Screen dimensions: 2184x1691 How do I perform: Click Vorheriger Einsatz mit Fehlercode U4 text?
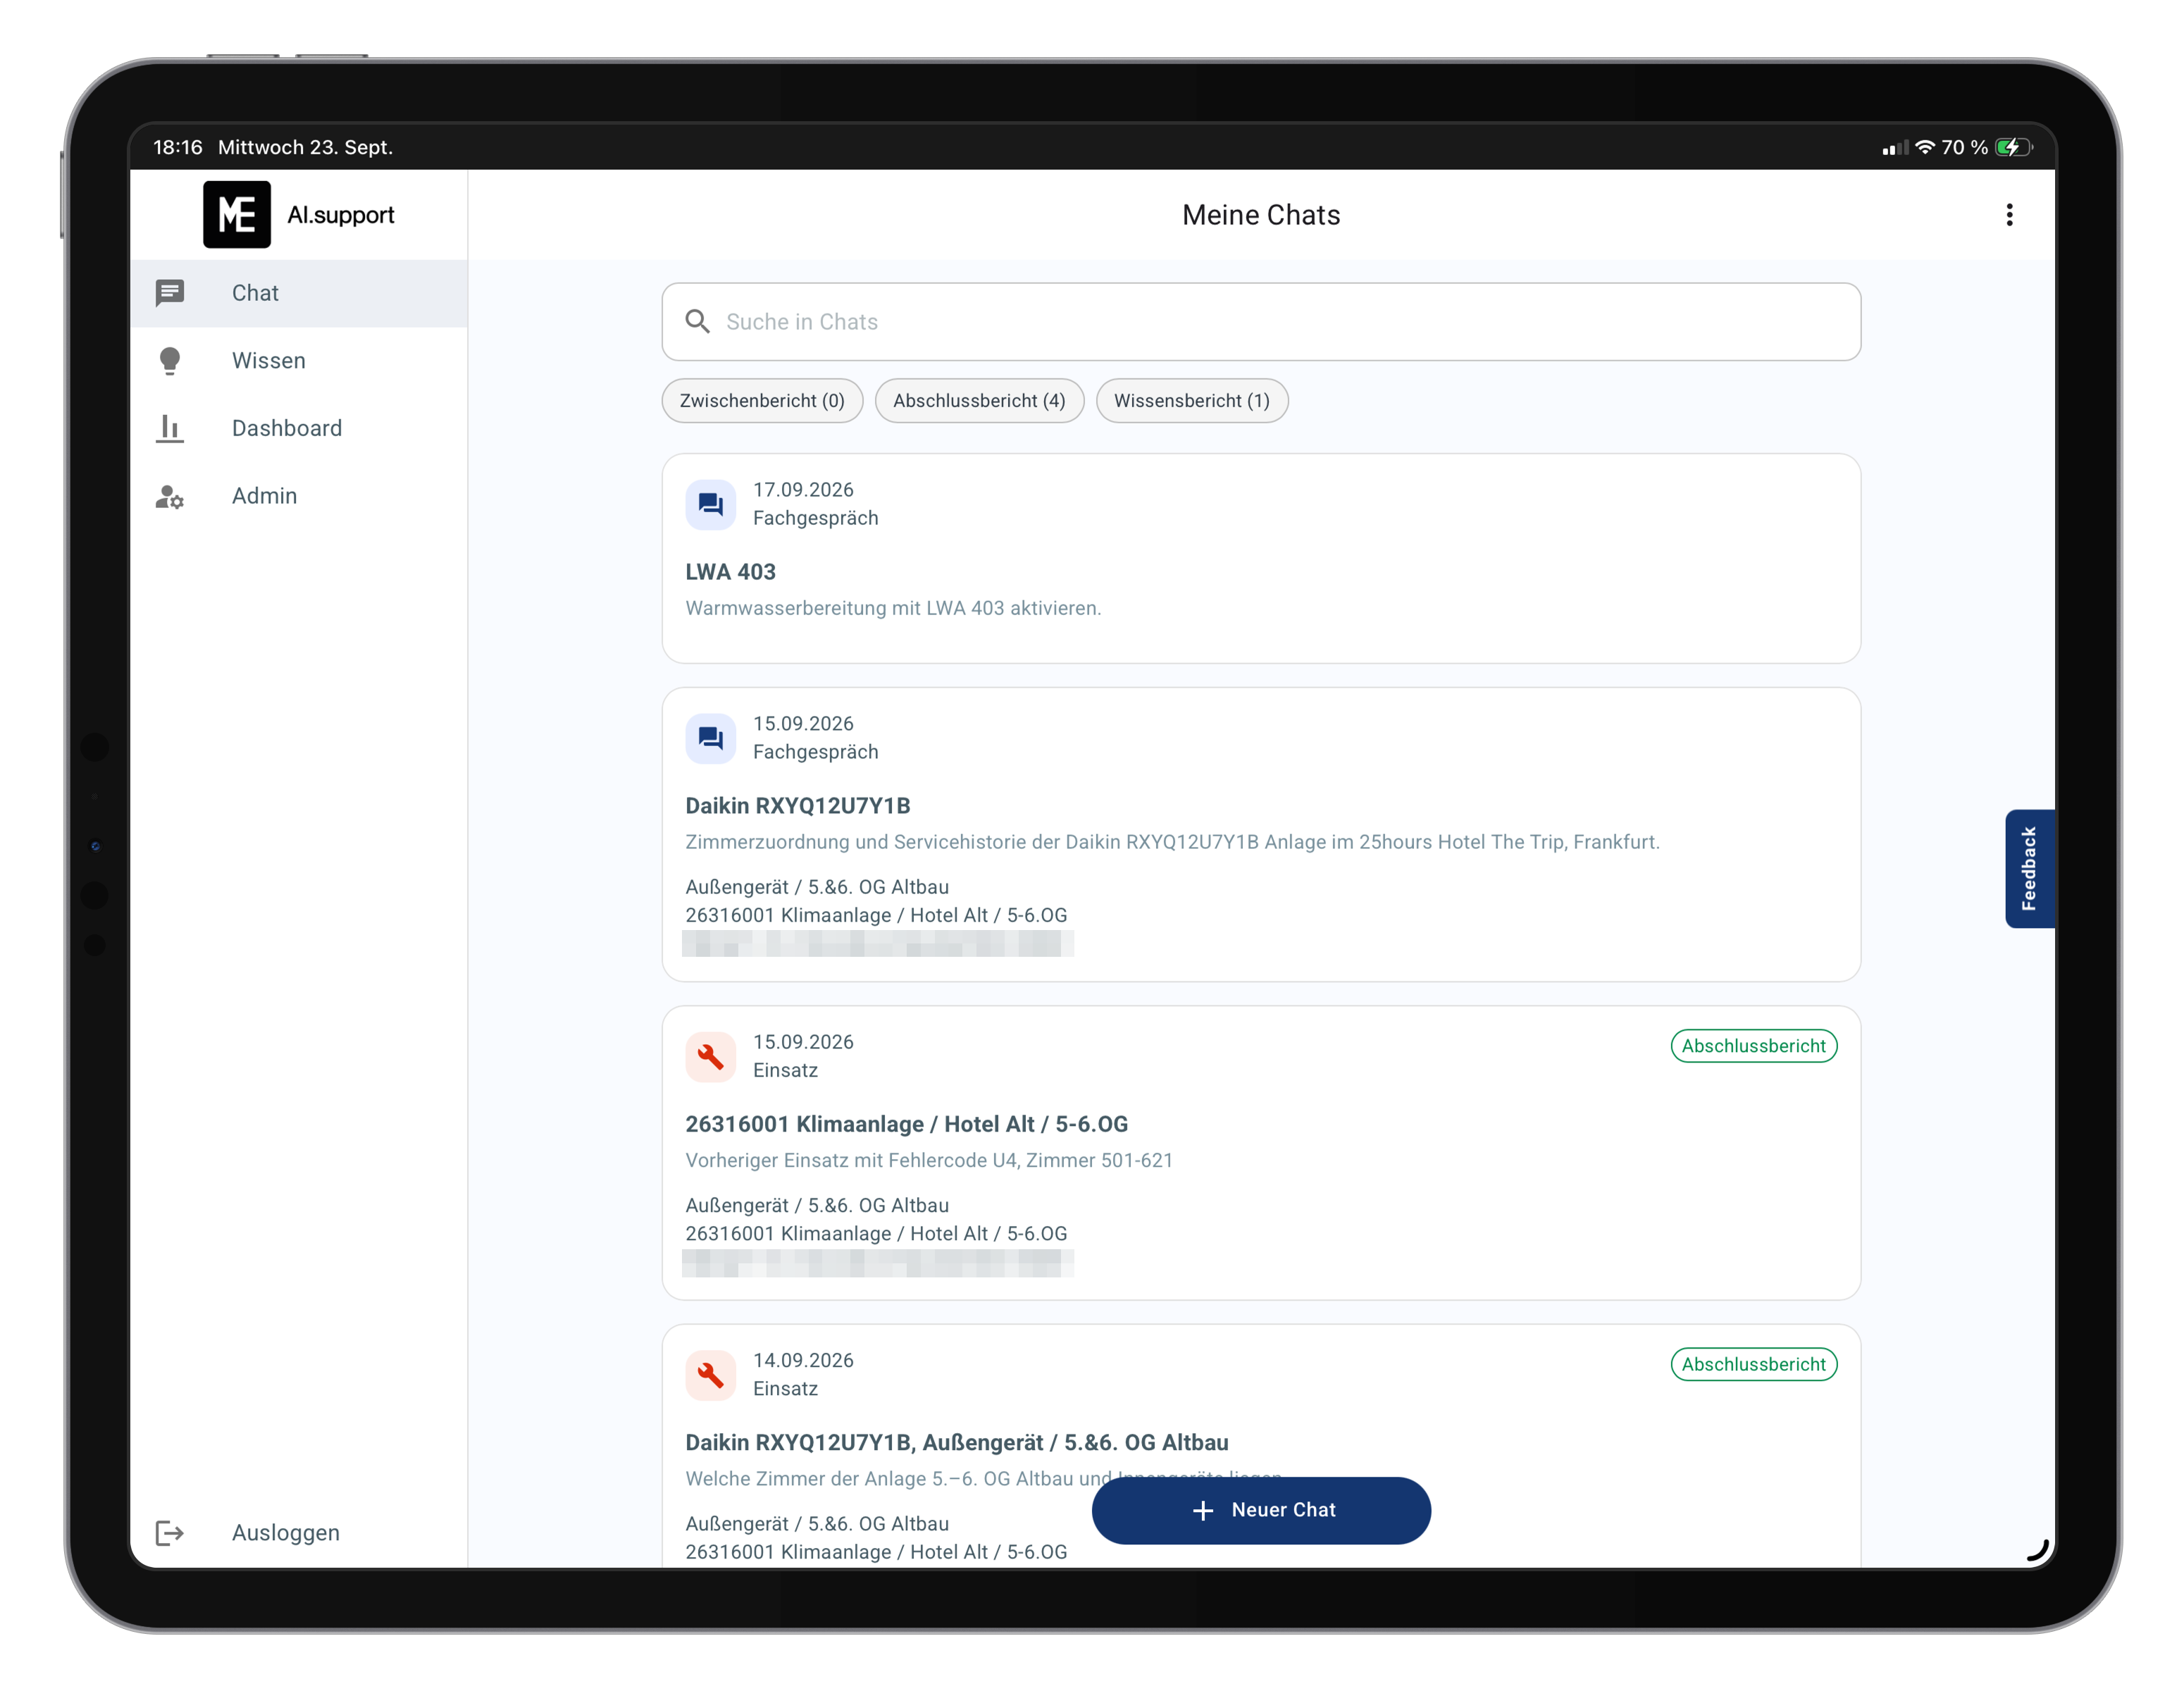928,1160
